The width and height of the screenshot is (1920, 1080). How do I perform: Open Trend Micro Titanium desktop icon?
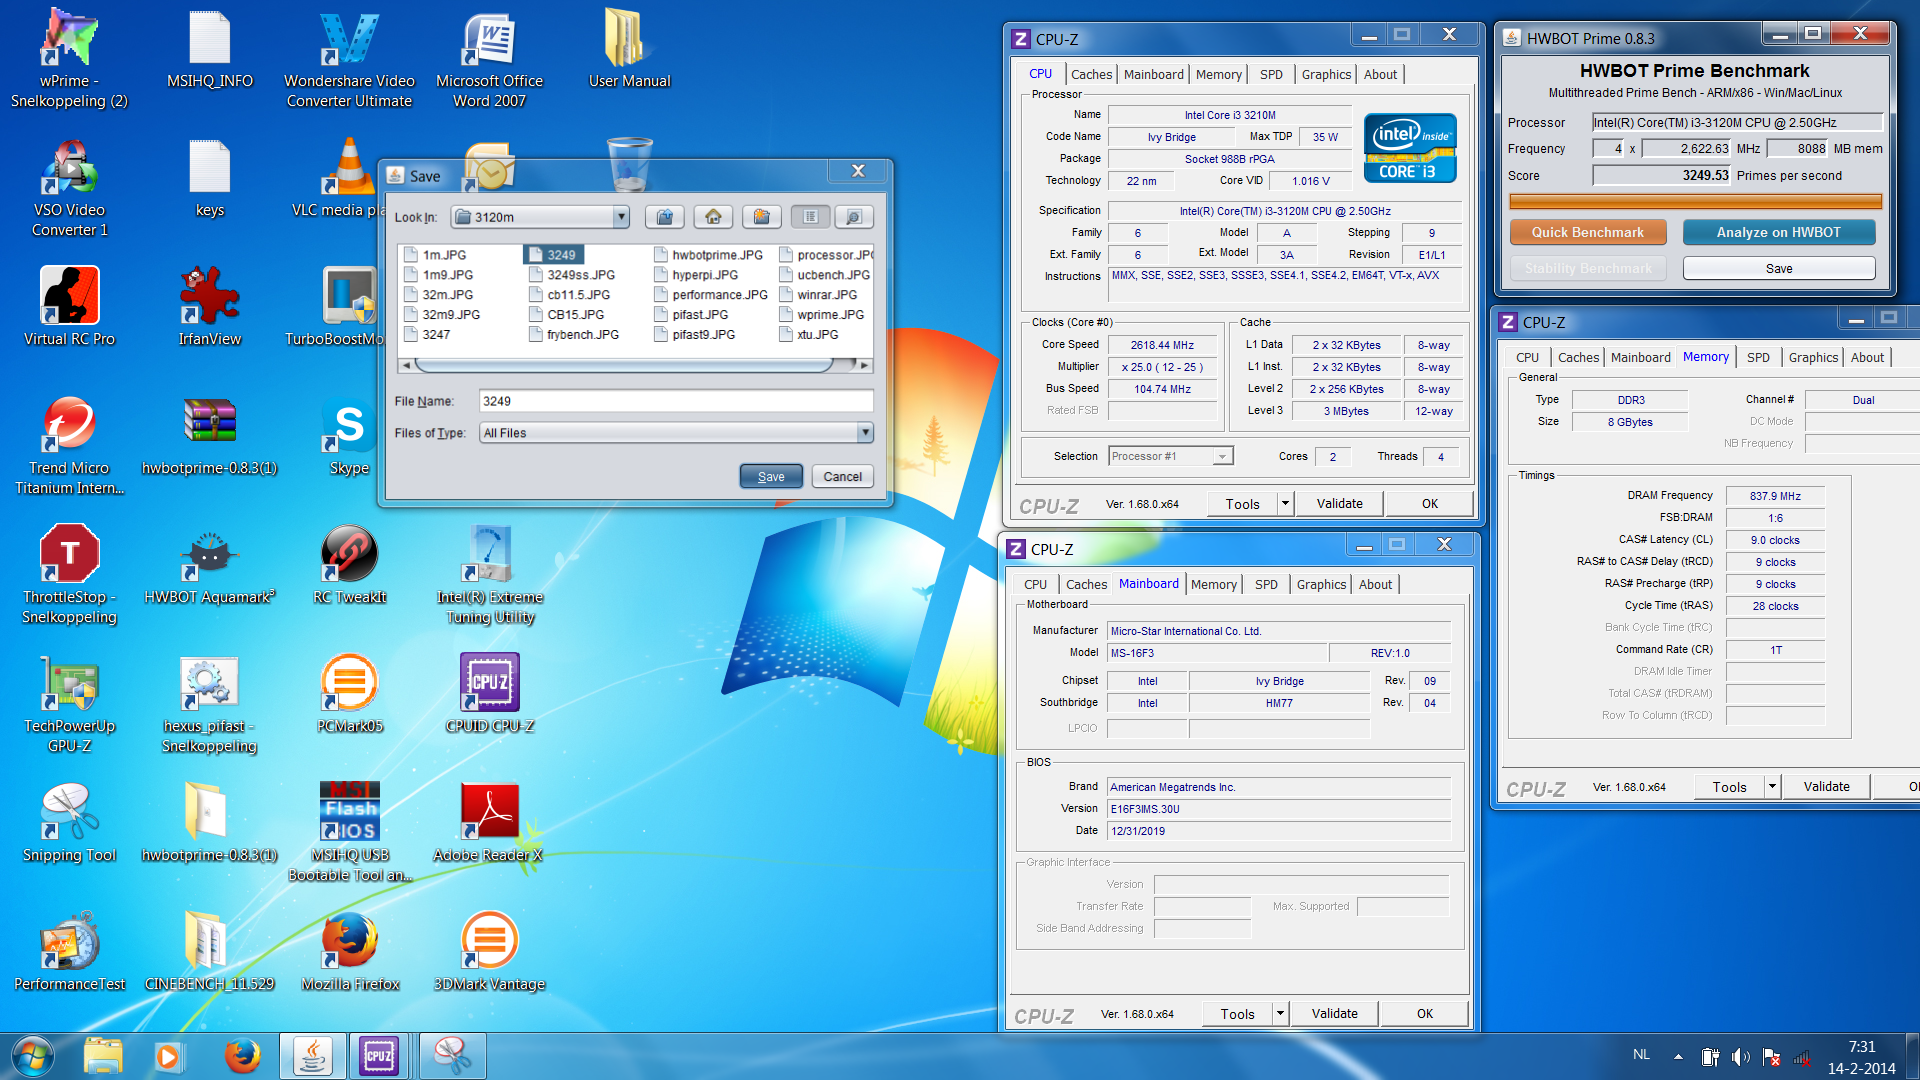69,445
